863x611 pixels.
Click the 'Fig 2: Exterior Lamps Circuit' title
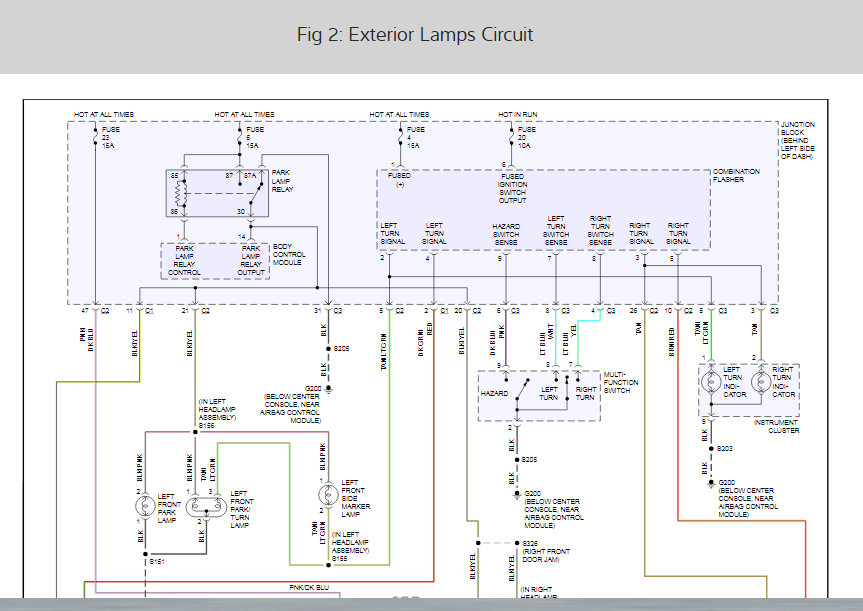click(415, 35)
